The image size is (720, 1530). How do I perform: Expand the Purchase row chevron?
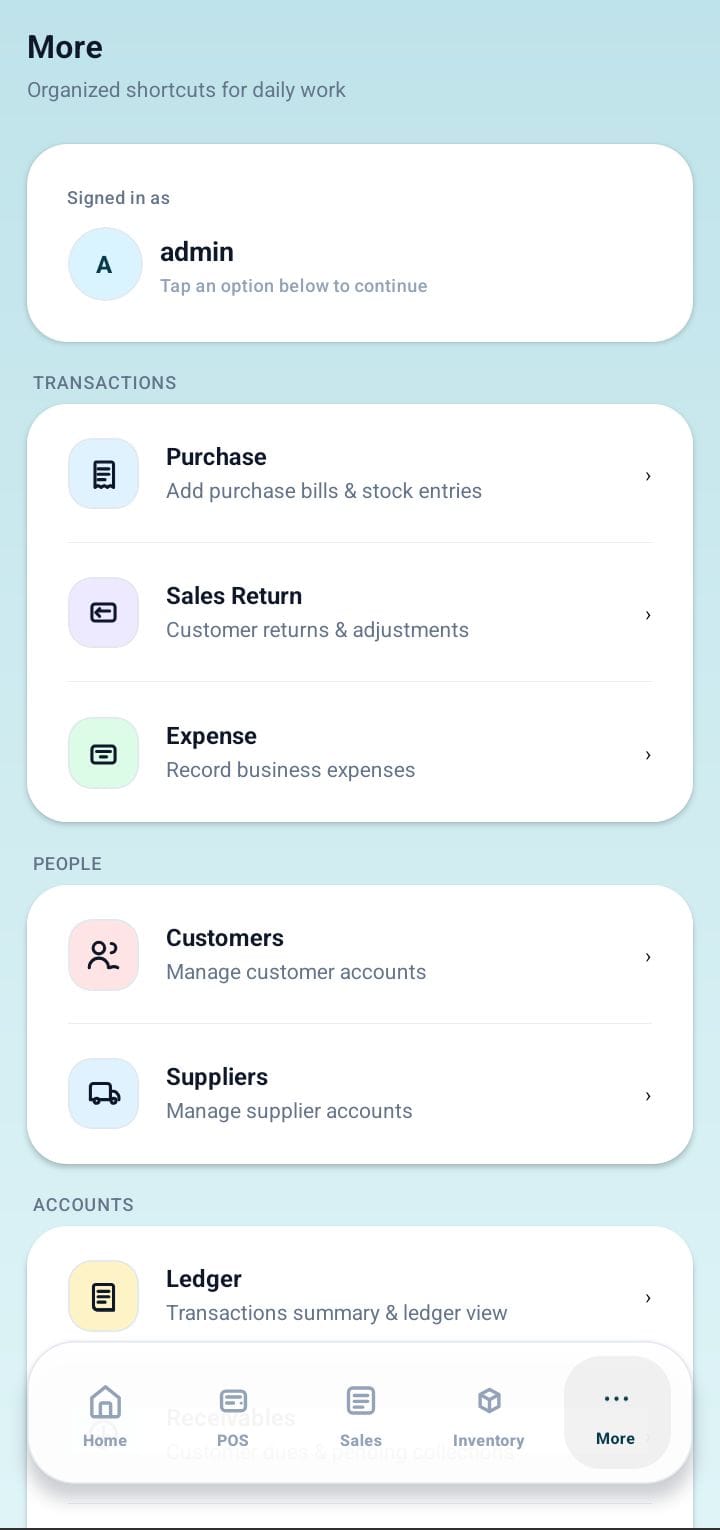(647, 476)
